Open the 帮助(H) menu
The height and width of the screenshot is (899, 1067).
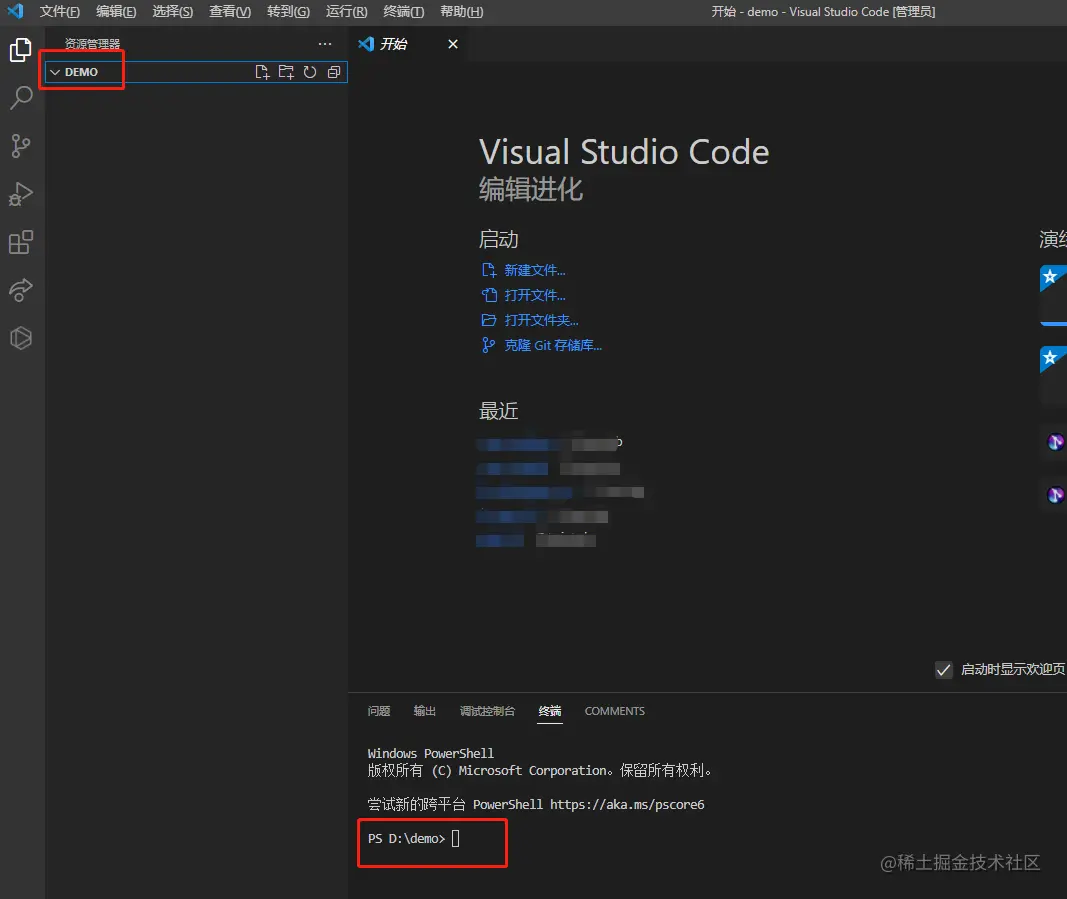[461, 12]
